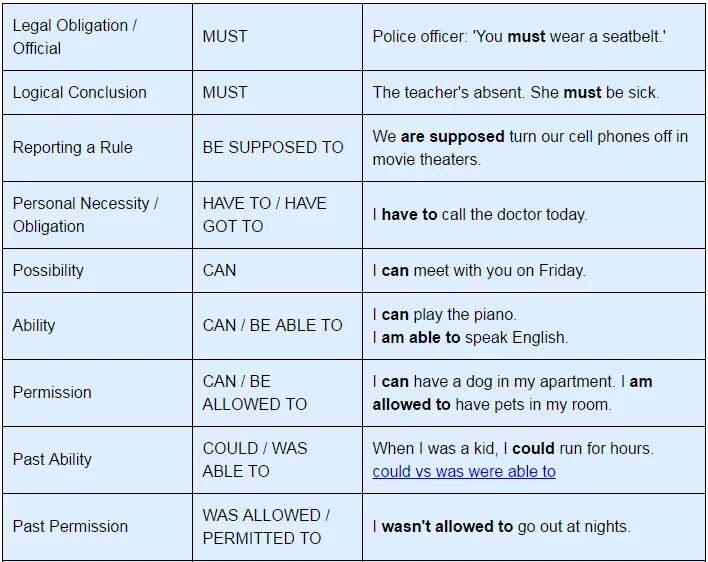Screen dimensions: 708x562
Task: Select the 'Personal Necessity / Obligation' cell
Action: pyautogui.click(x=98, y=215)
